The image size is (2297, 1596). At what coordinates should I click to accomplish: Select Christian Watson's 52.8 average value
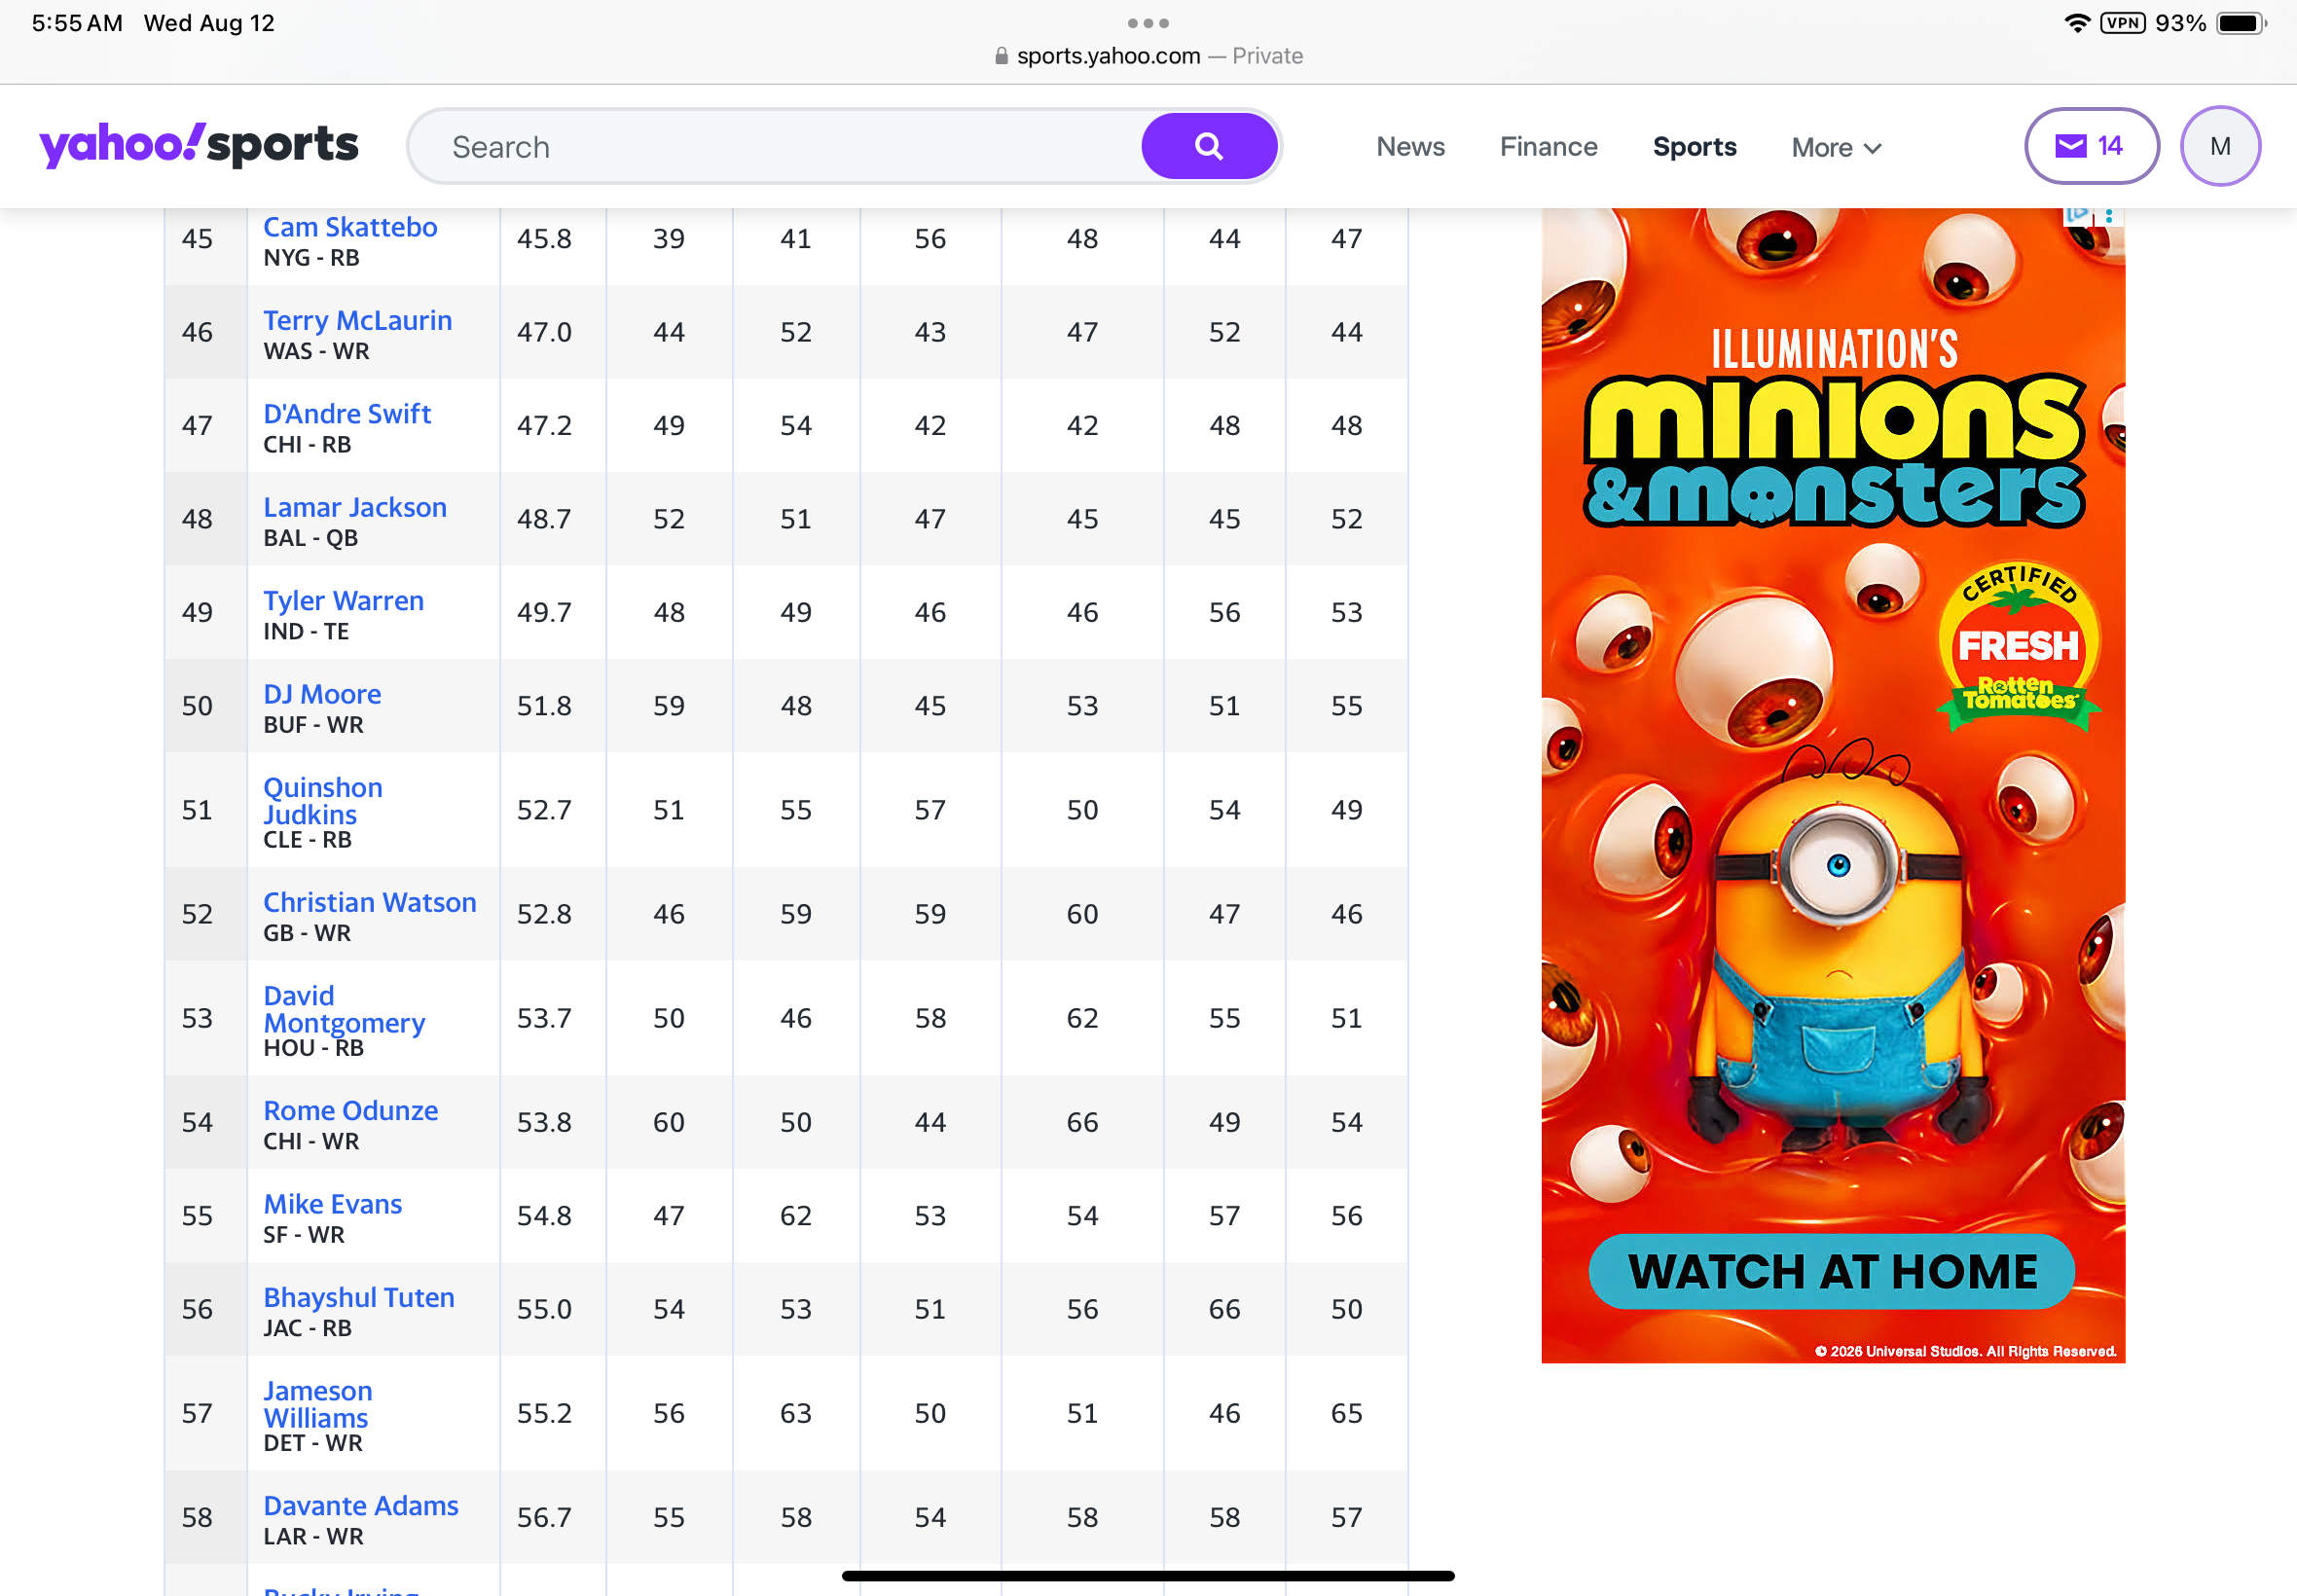click(544, 913)
